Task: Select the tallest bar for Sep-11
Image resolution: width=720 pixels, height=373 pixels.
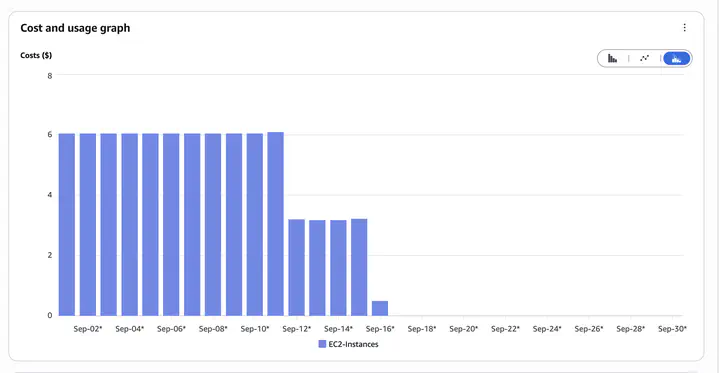Action: pyautogui.click(x=276, y=224)
